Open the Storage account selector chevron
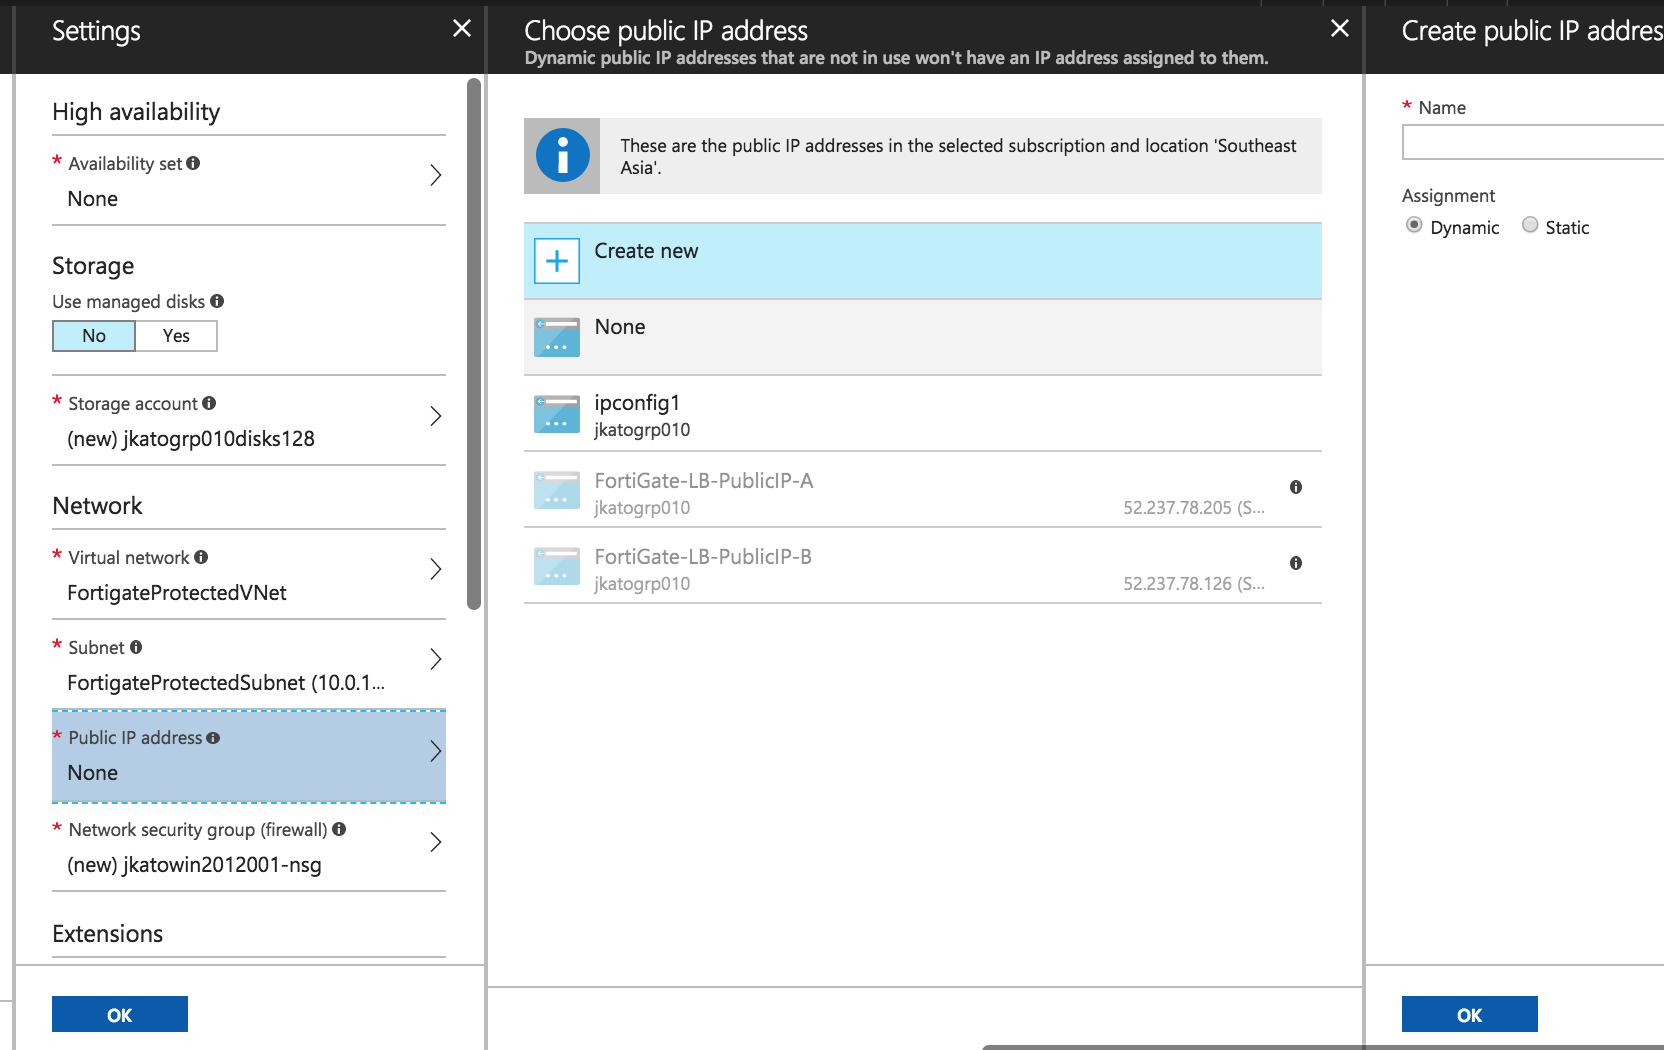Screen dimensions: 1664x1050 (x=435, y=415)
